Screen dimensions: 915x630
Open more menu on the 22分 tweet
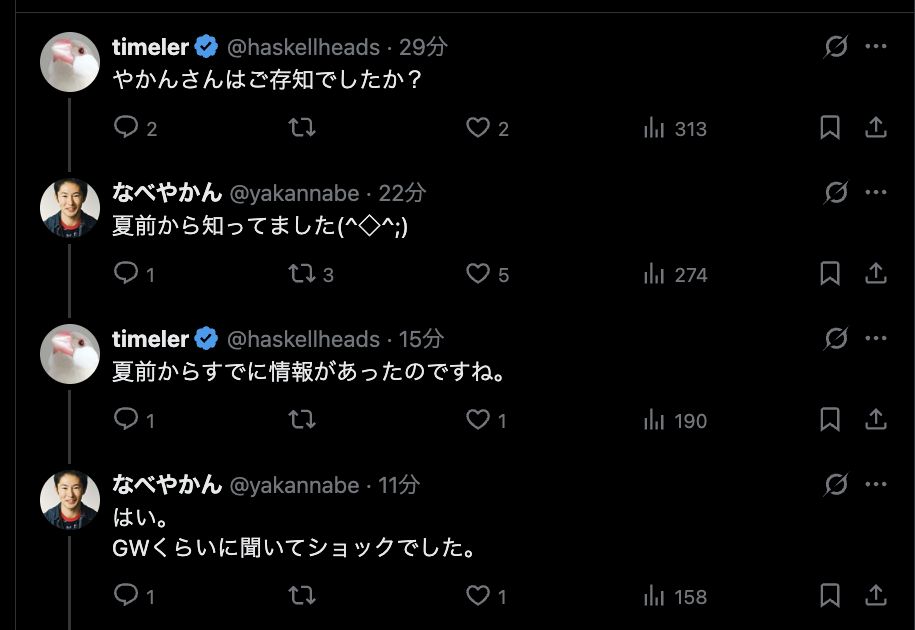pyautogui.click(x=876, y=193)
